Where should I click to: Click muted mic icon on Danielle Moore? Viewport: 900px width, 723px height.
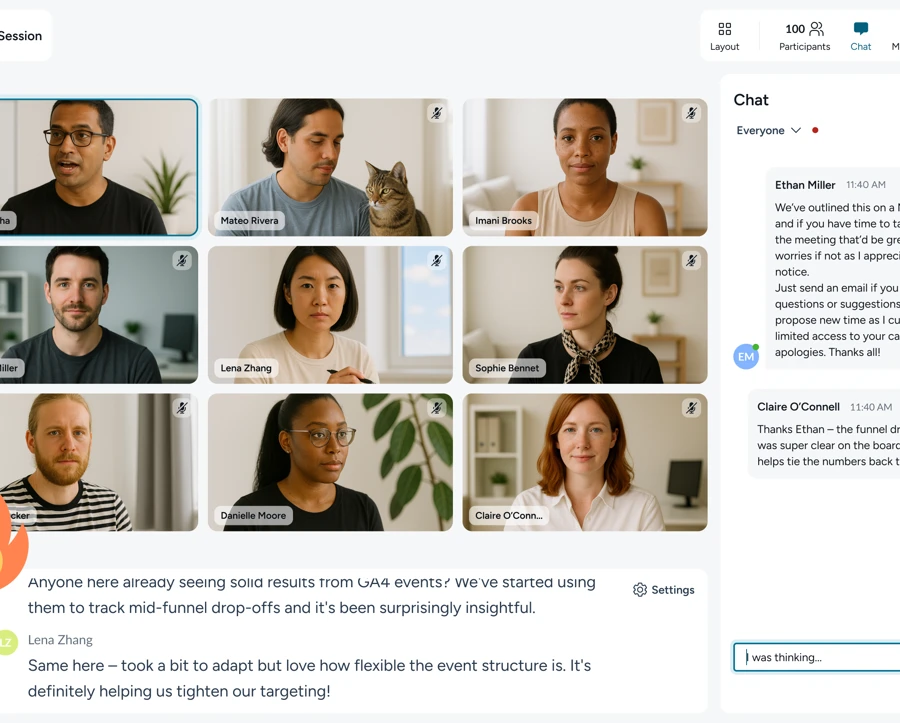tap(437, 408)
